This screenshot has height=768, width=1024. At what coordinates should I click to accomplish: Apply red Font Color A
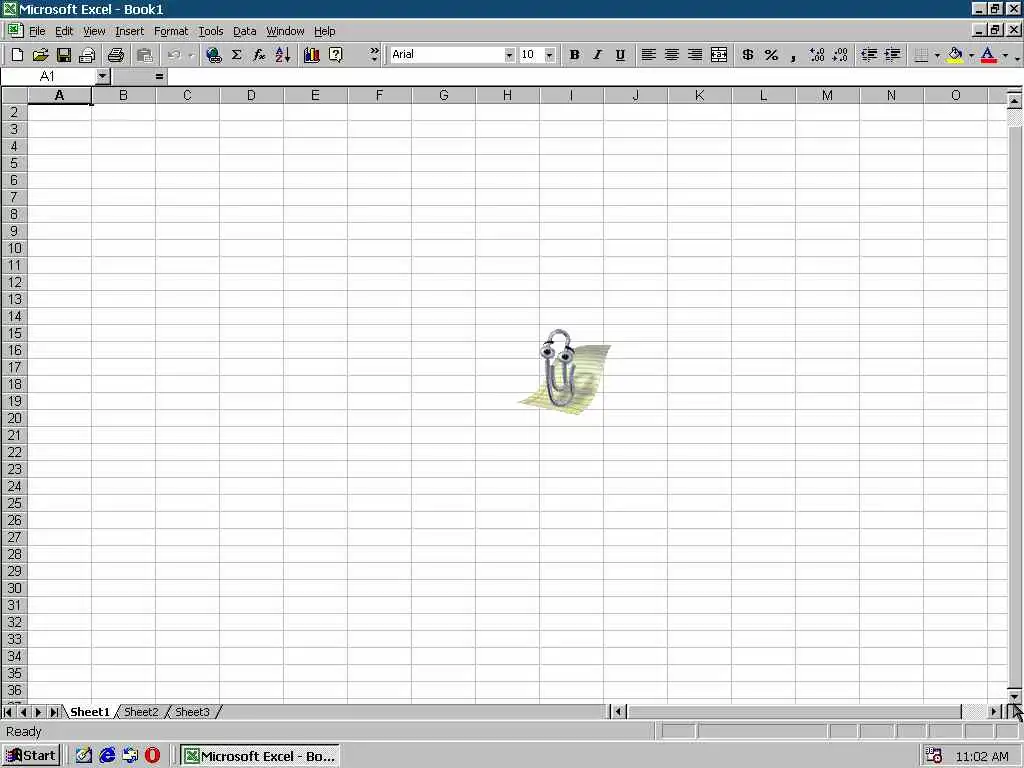(x=989, y=55)
